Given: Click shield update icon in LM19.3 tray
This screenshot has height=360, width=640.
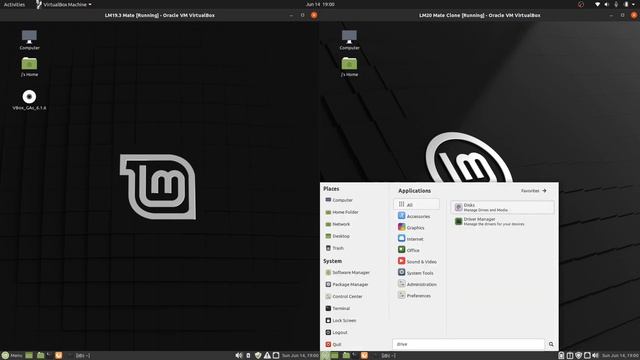Looking at the screenshot, I should click(258, 356).
